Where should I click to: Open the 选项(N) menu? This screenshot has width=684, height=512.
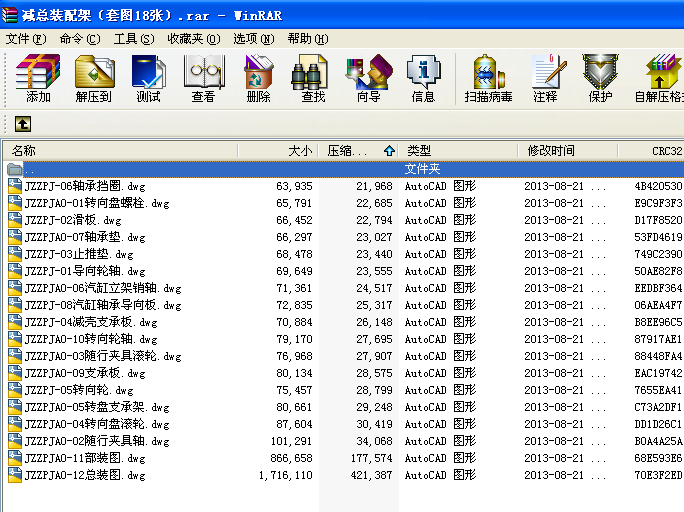coord(253,39)
